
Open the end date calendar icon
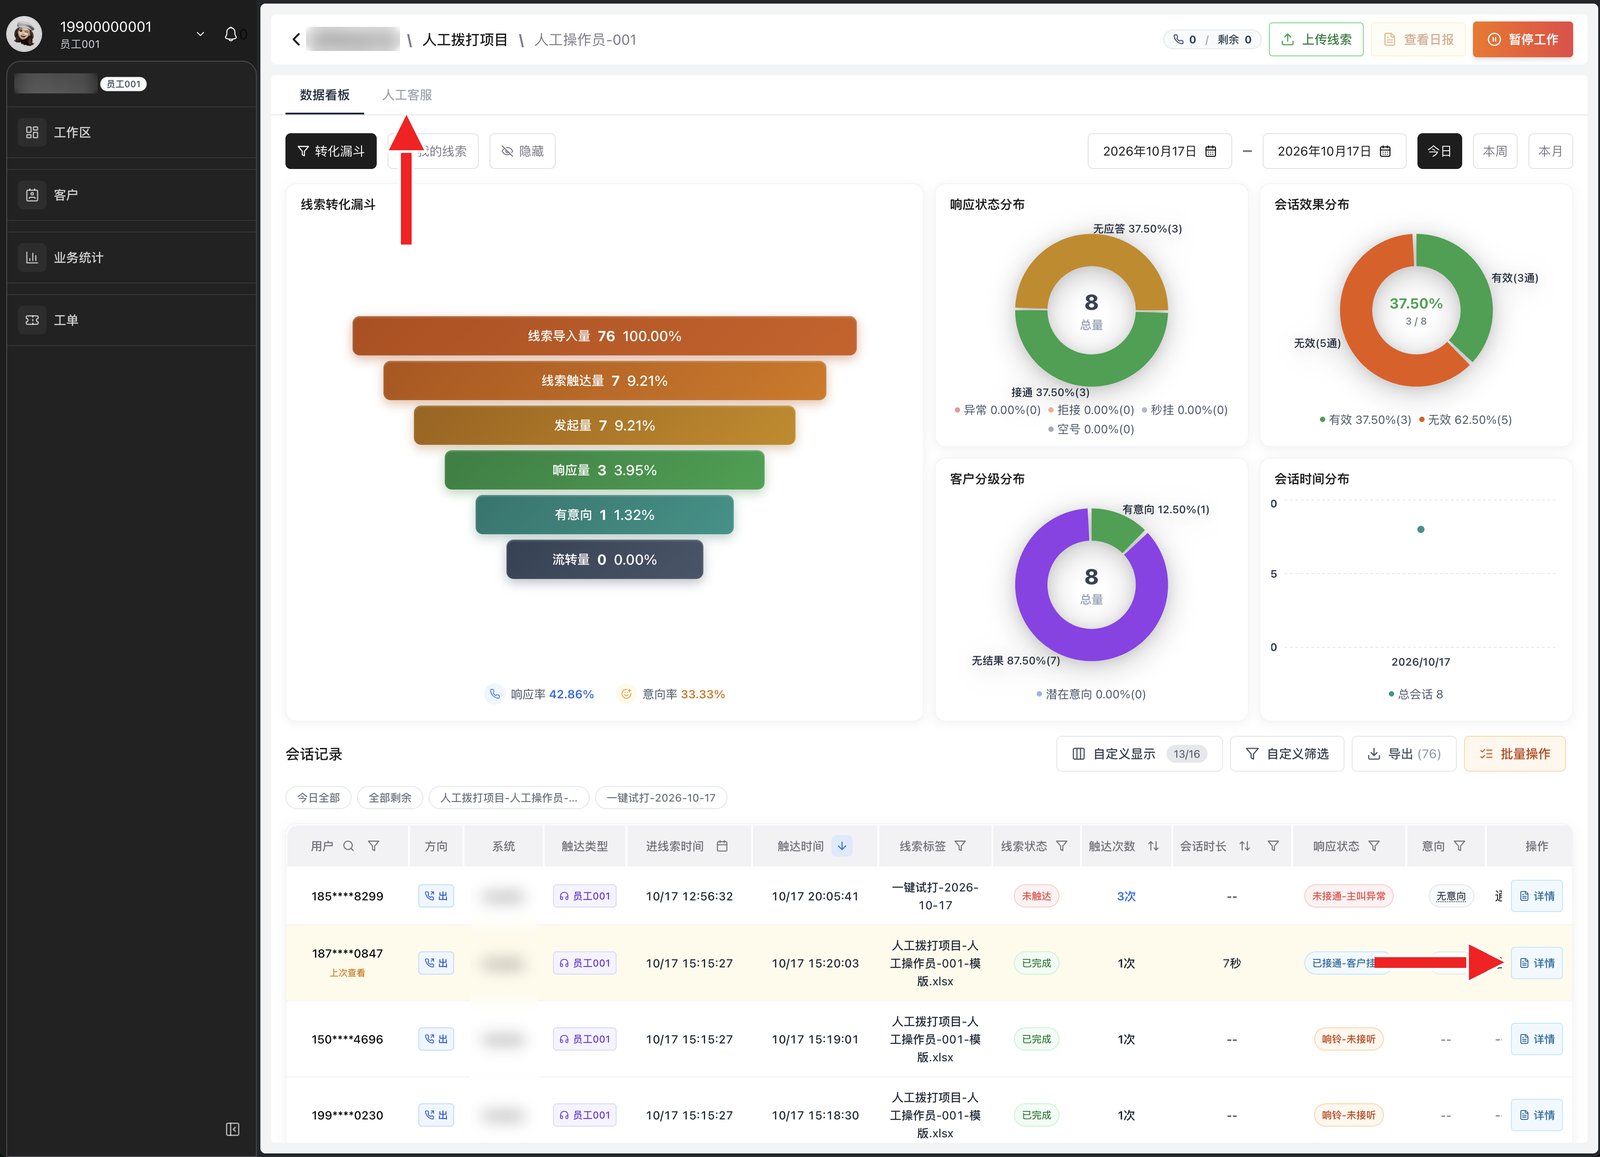pos(1385,151)
